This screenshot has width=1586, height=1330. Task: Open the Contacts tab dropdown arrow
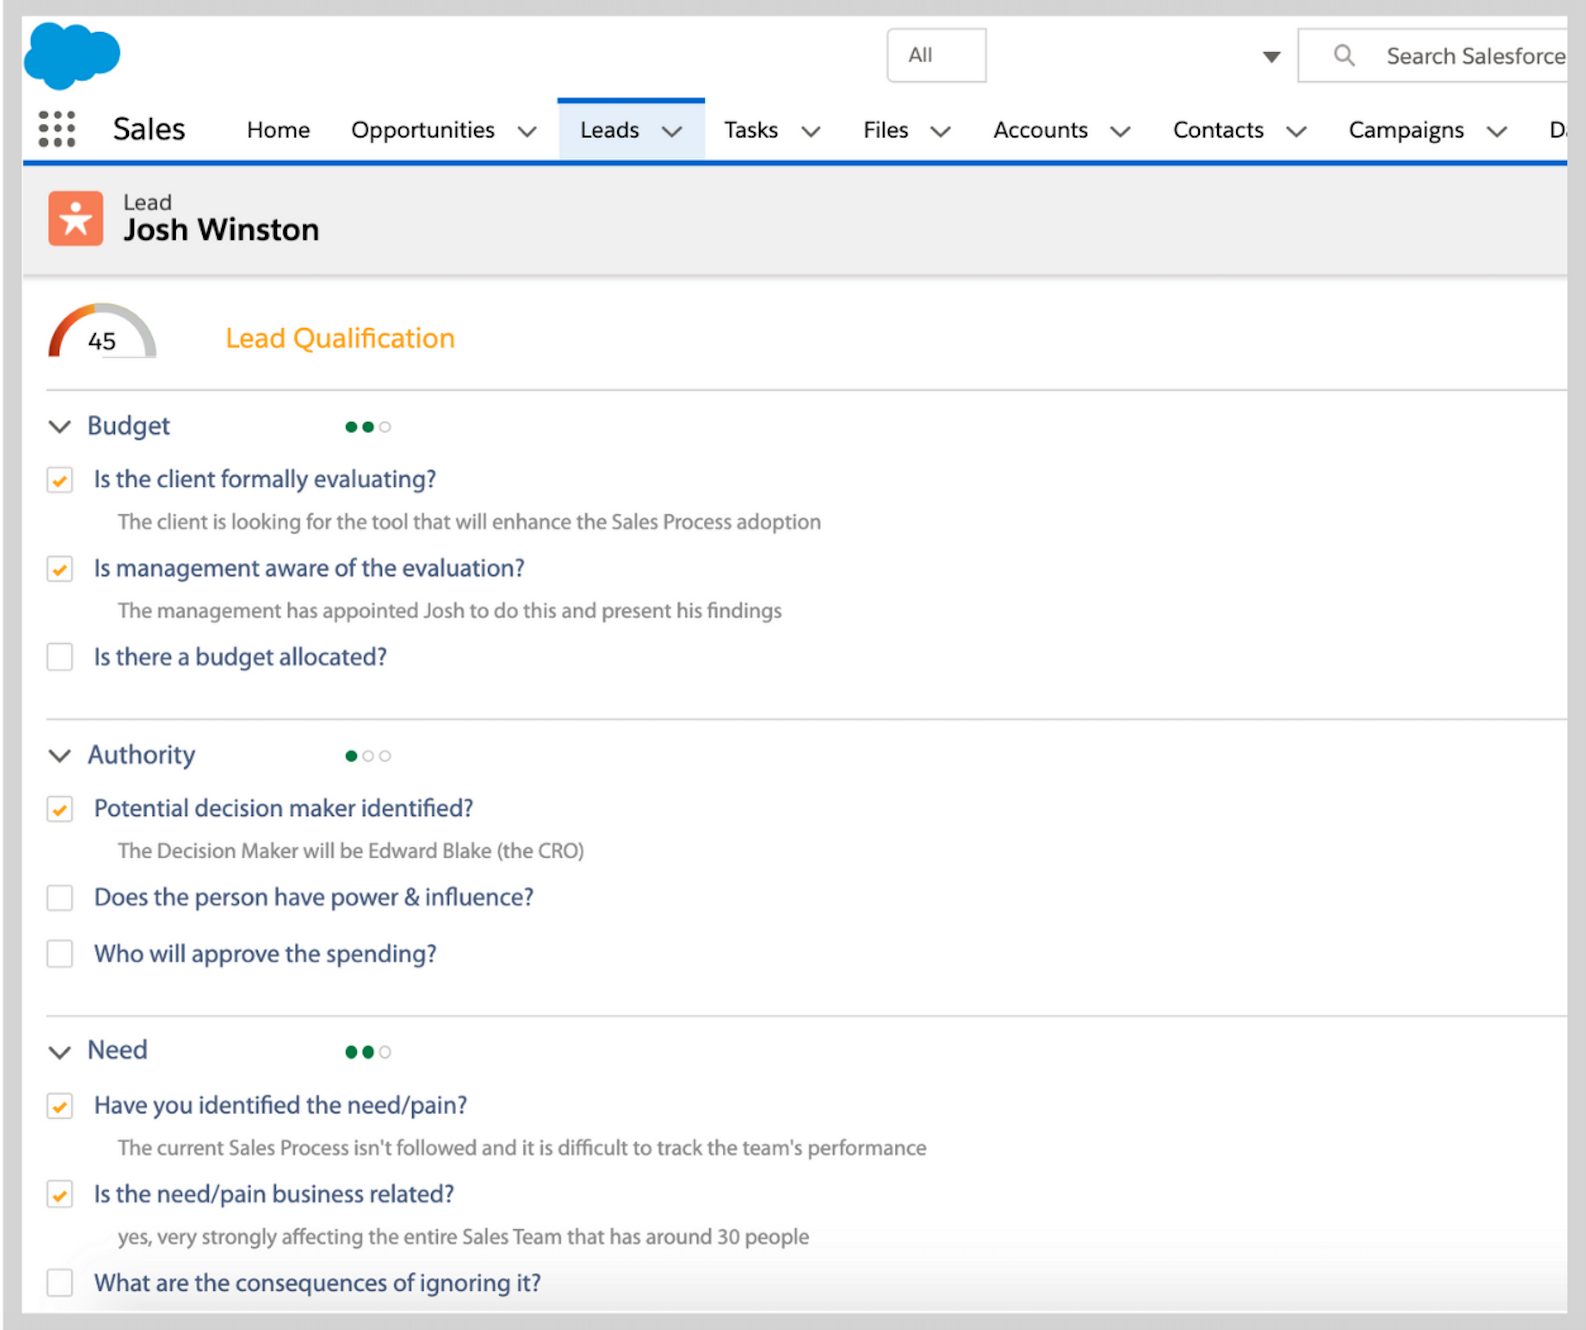coord(1296,131)
